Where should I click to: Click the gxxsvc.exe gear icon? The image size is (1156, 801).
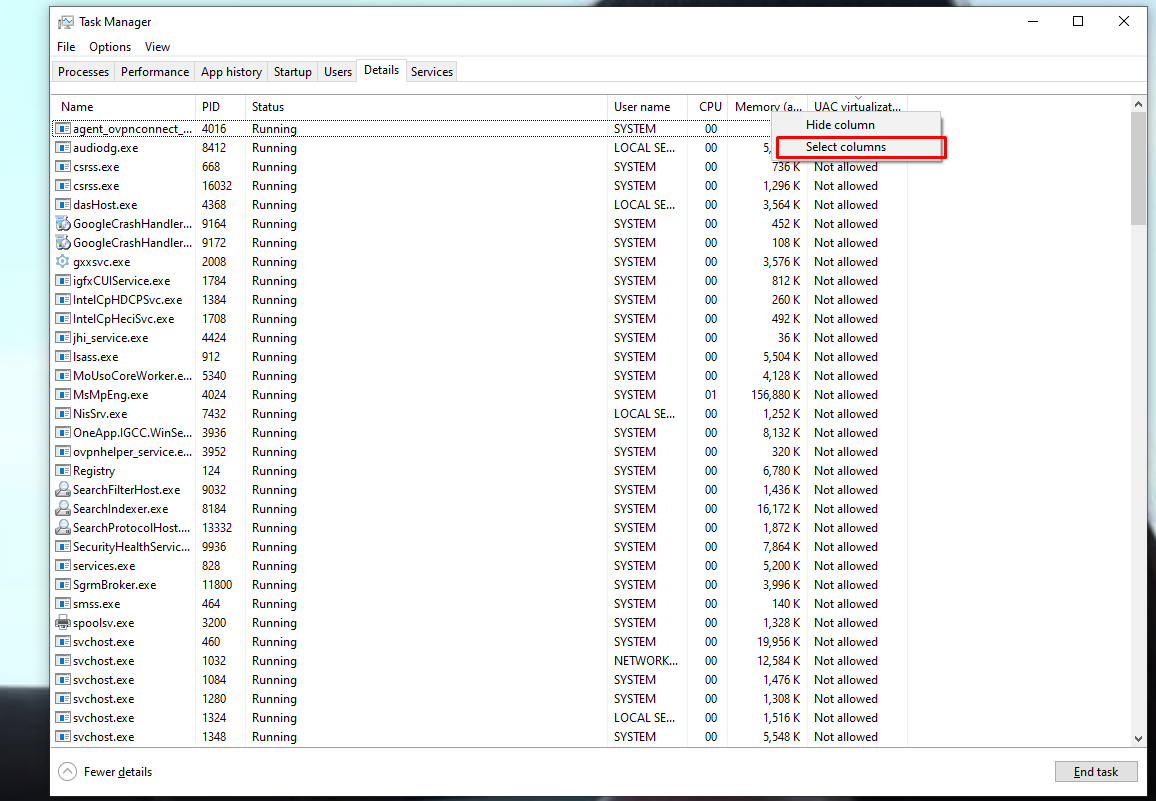pos(63,261)
